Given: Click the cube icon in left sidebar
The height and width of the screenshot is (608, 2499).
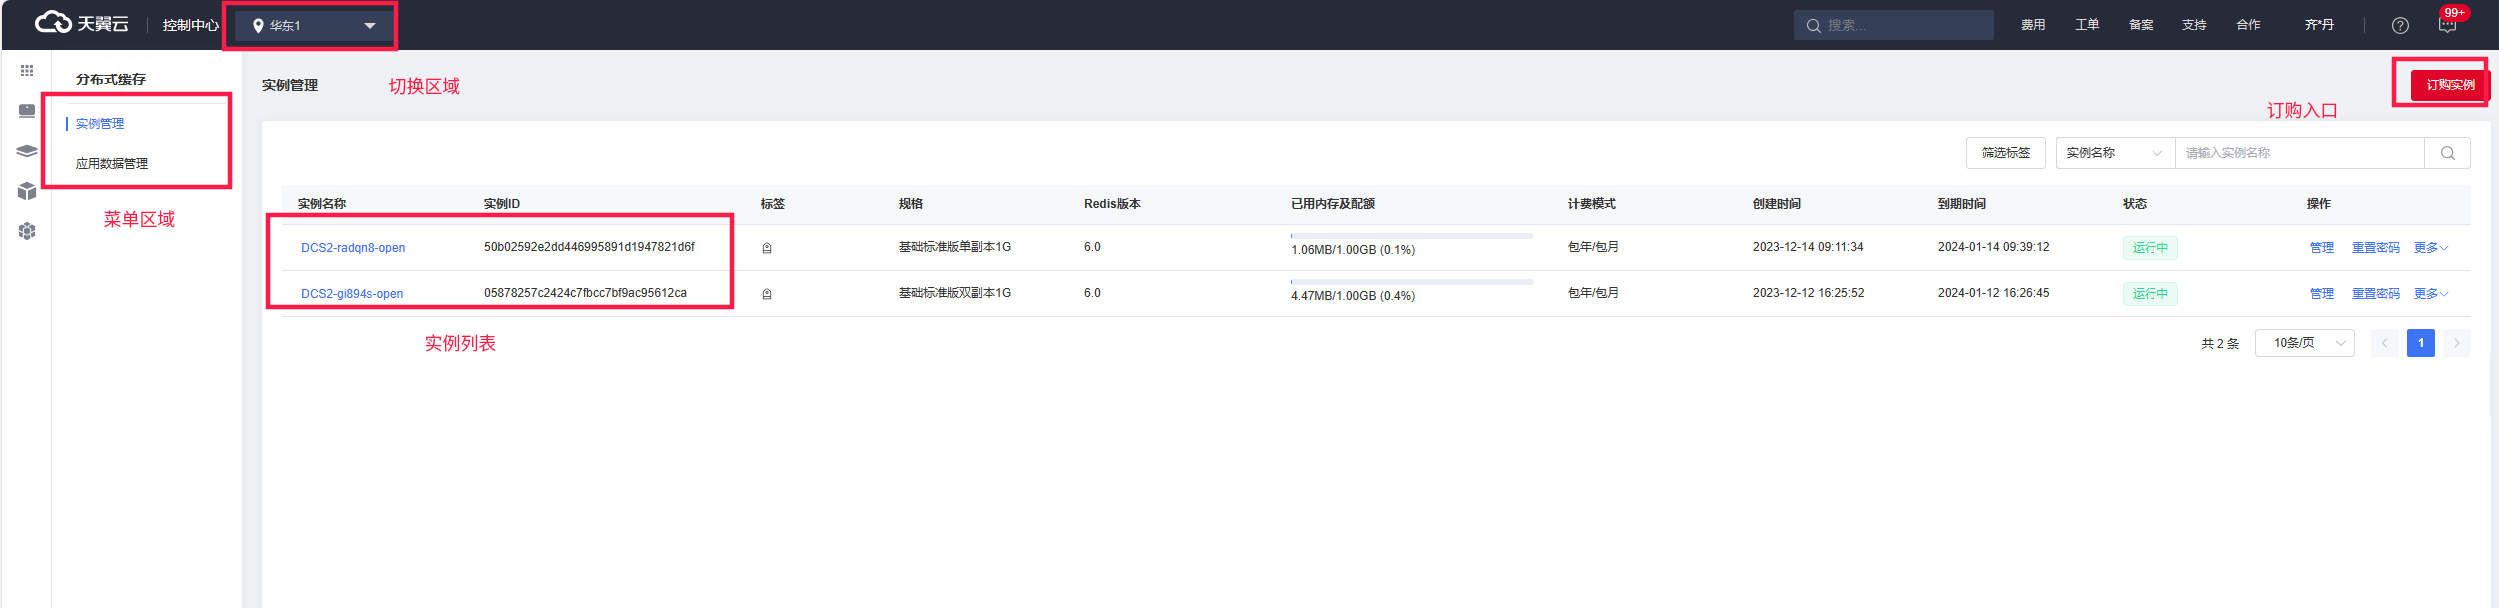Looking at the screenshot, I should click(x=27, y=191).
